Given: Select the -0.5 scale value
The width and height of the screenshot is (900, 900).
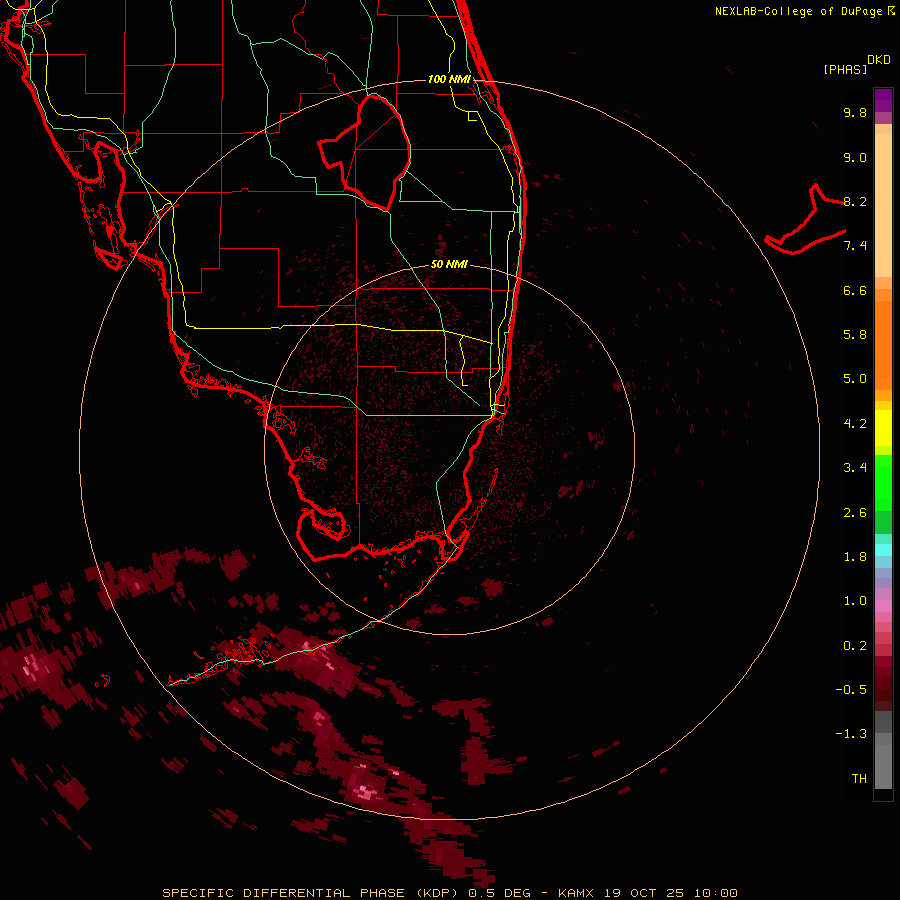Looking at the screenshot, I should (x=851, y=690).
